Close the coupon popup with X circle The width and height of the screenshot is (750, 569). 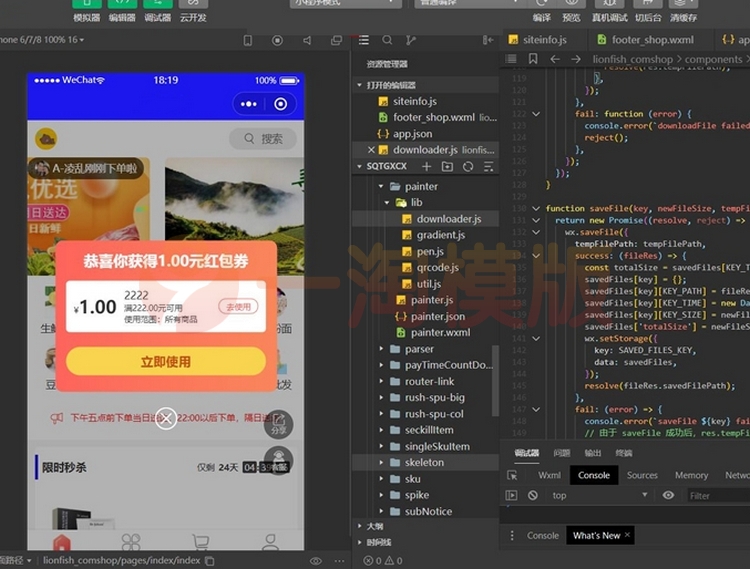tap(166, 419)
